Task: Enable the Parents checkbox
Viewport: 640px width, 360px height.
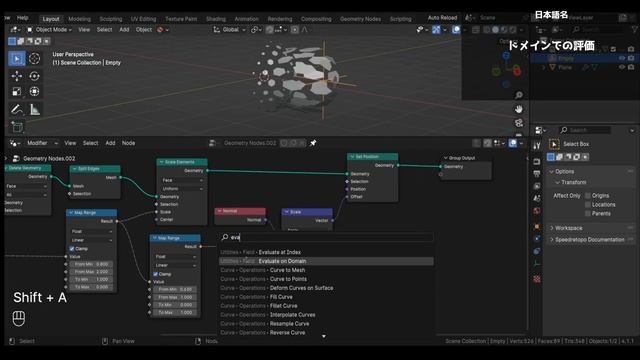Action: coord(588,213)
